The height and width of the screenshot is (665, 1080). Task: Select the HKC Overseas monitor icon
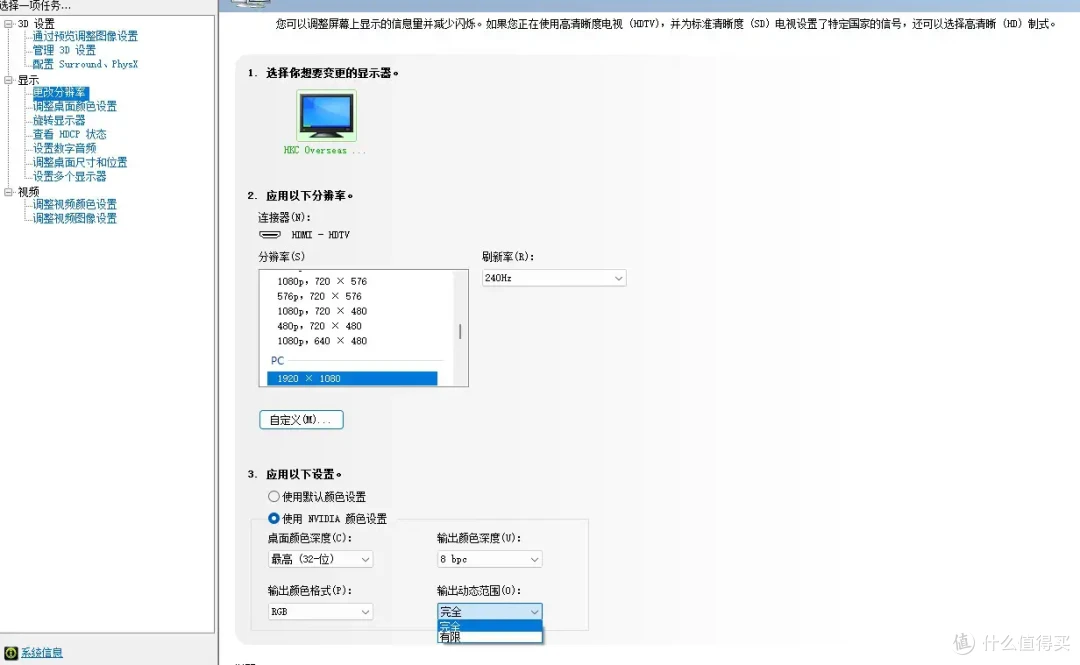point(326,115)
